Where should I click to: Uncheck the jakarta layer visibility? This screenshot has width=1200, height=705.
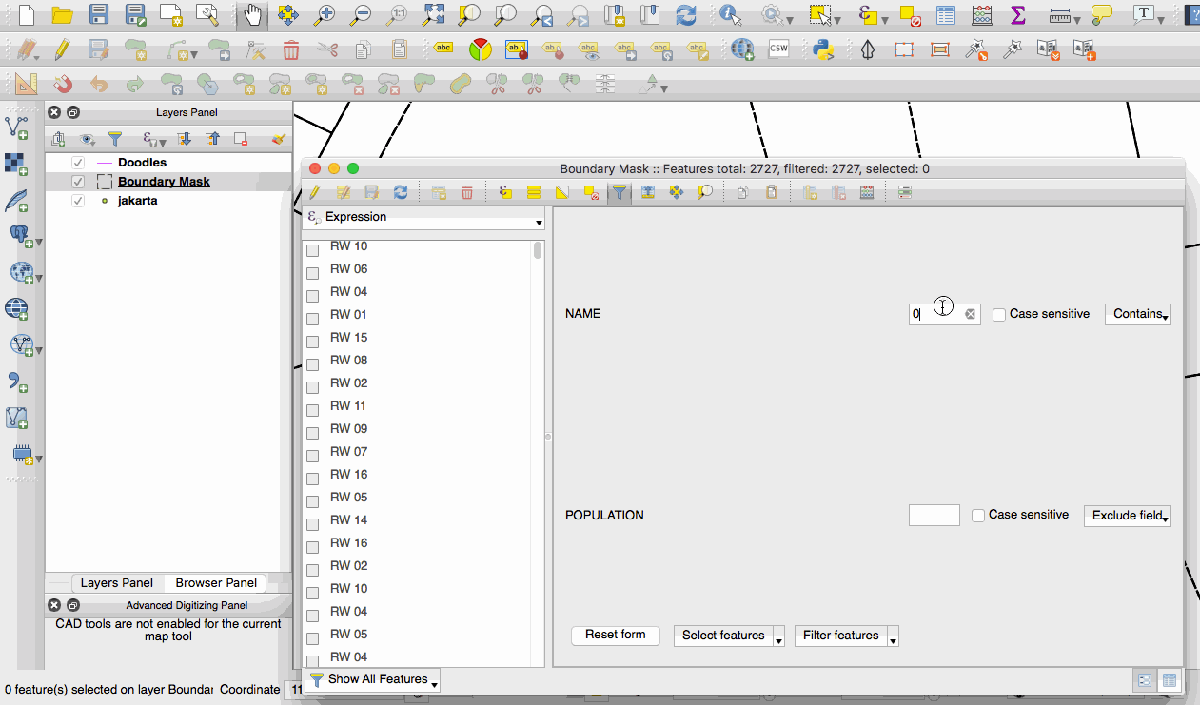[78, 201]
